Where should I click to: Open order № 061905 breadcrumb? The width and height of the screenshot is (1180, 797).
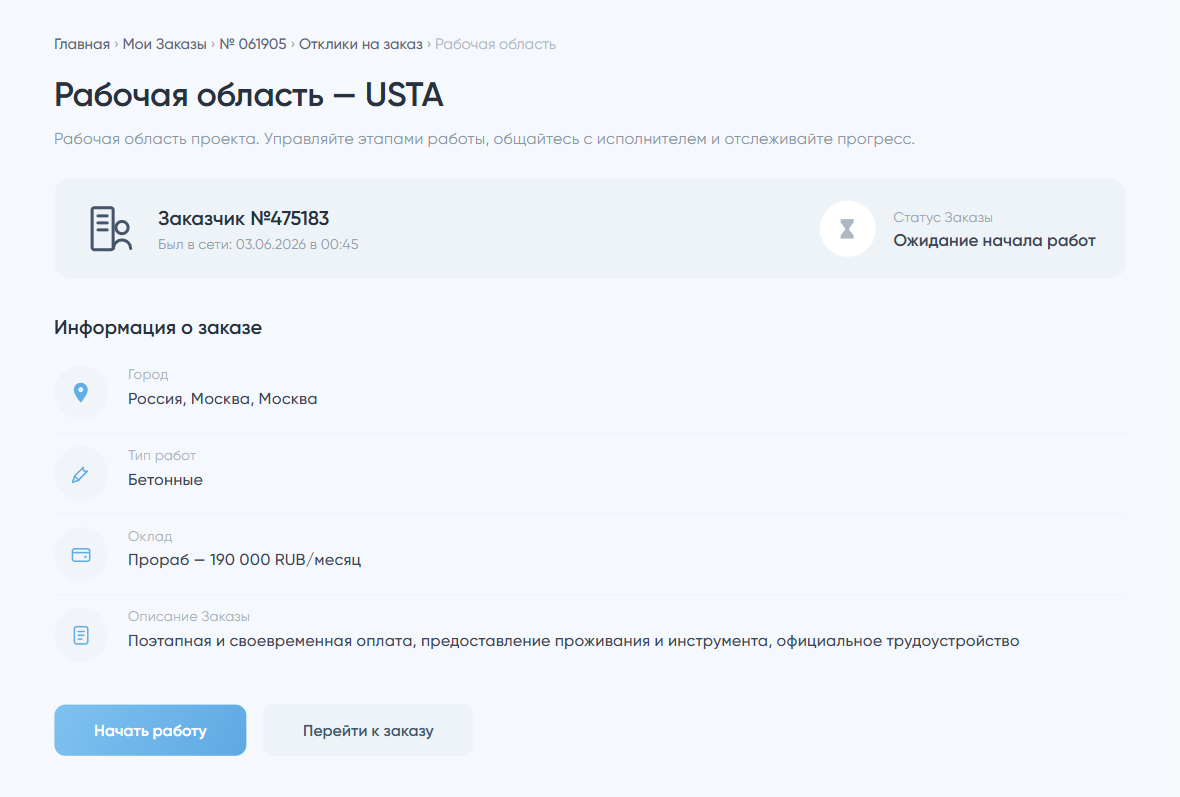click(253, 44)
